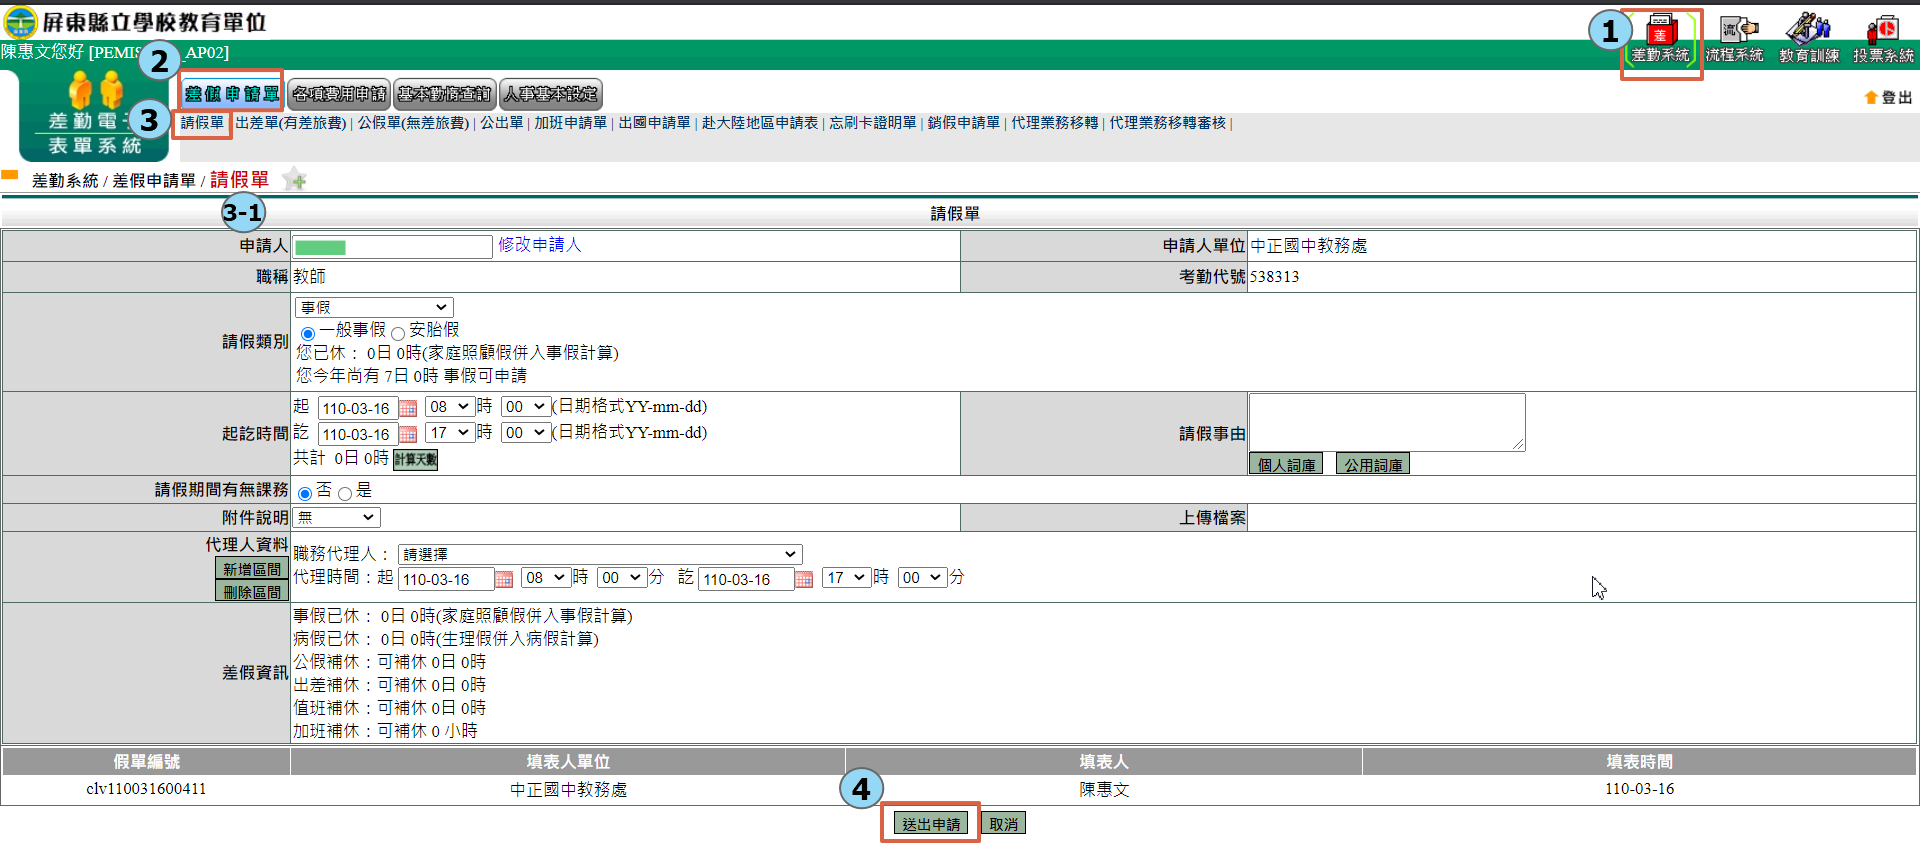Click the 差勤系統 breadcrumb link
This screenshot has width=1920, height=856.
click(x=65, y=181)
